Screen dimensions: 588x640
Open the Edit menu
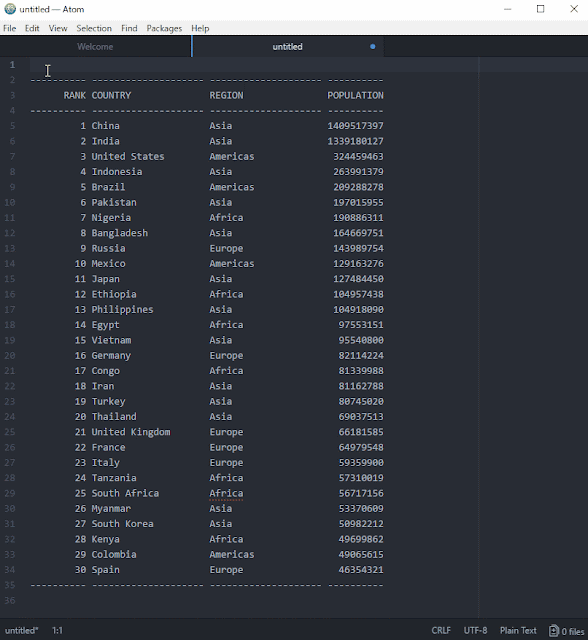(32, 28)
